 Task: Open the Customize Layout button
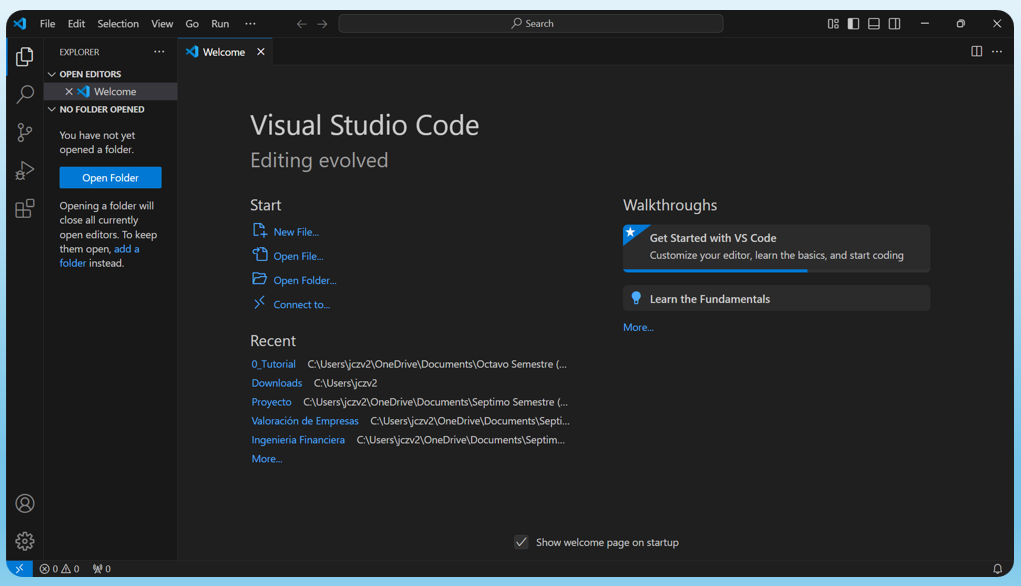tap(833, 23)
